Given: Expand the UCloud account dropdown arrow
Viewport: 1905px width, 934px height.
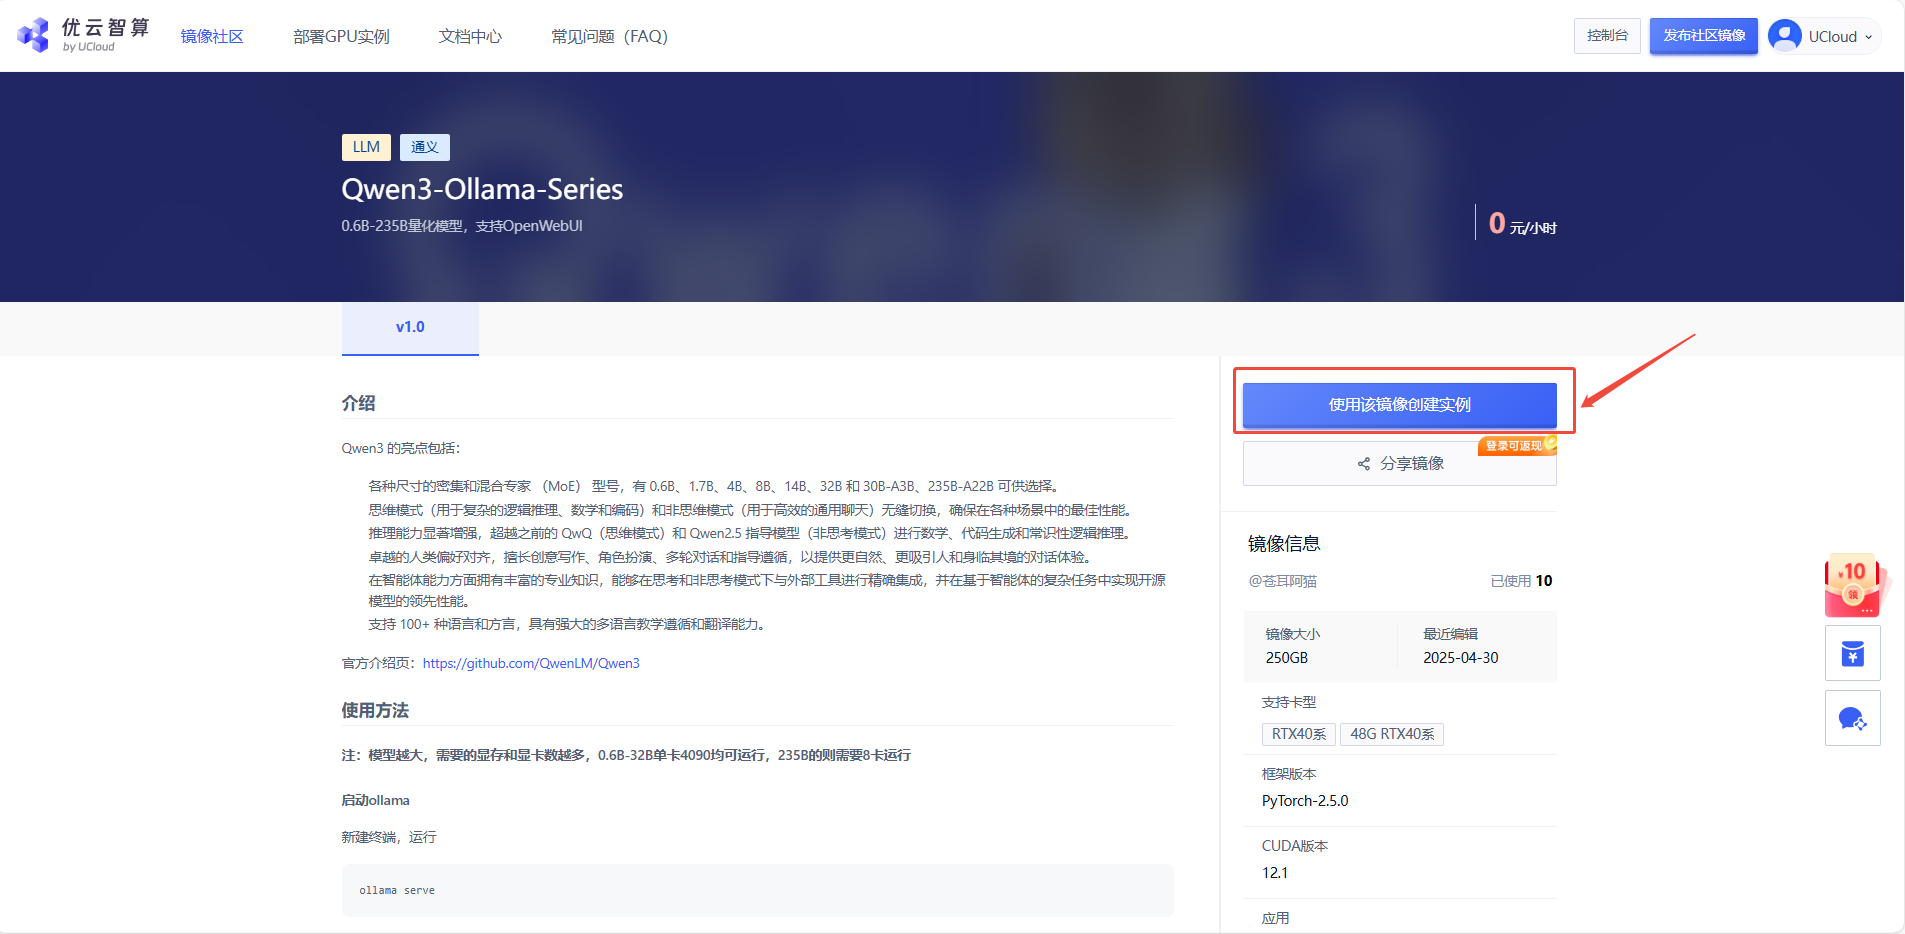Looking at the screenshot, I should tap(1868, 37).
